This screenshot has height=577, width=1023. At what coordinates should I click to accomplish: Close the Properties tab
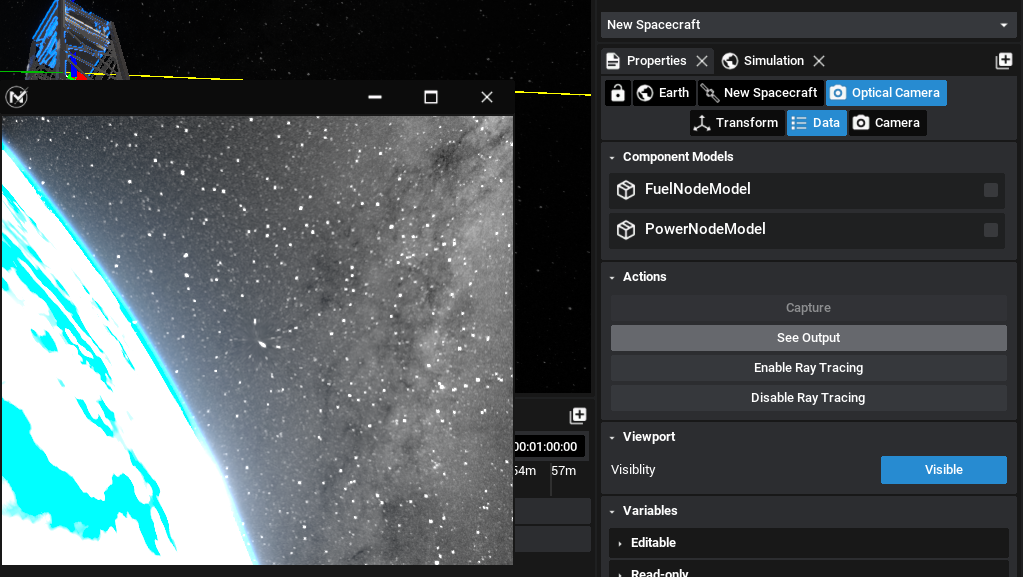[x=702, y=61]
